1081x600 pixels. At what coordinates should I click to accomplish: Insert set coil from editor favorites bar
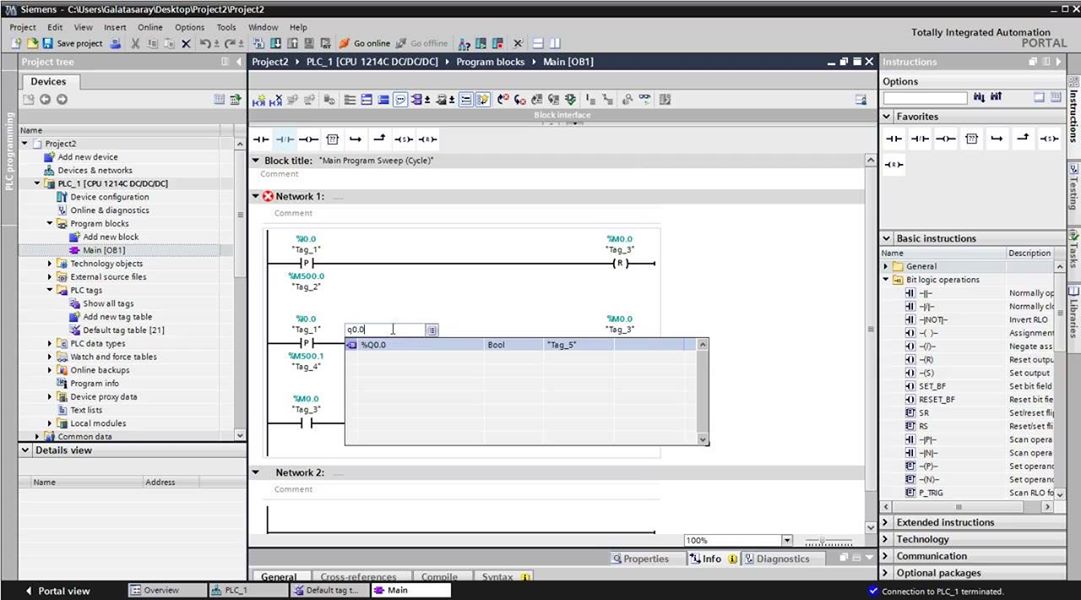(x=403, y=139)
